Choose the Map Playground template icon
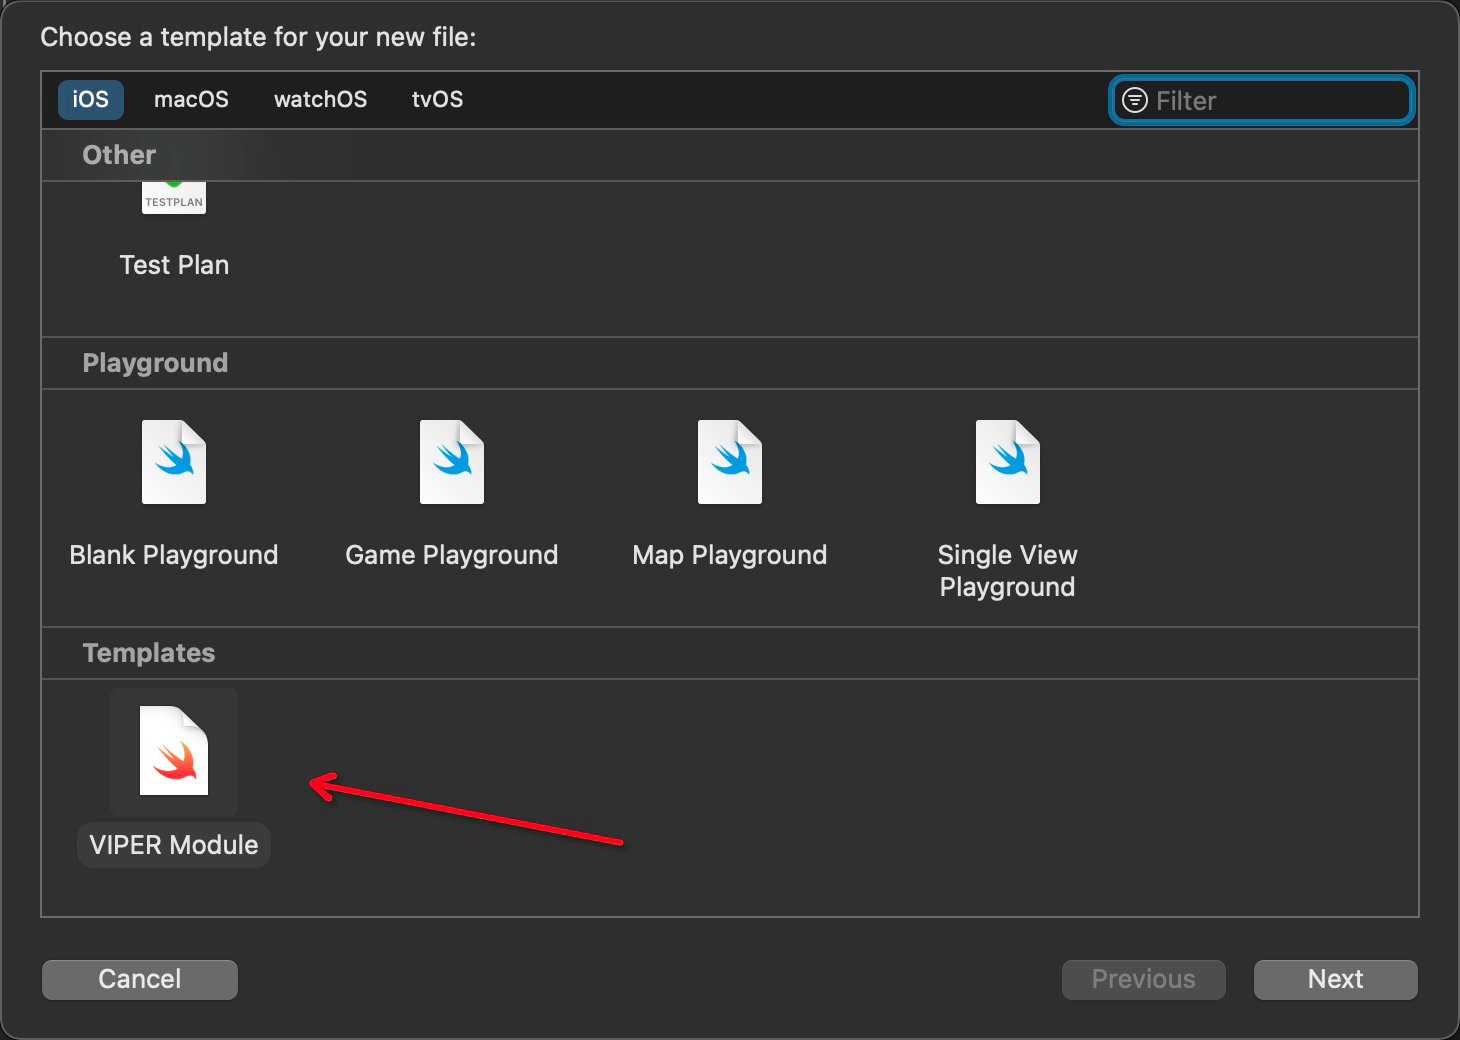The height and width of the screenshot is (1040, 1460). [730, 462]
